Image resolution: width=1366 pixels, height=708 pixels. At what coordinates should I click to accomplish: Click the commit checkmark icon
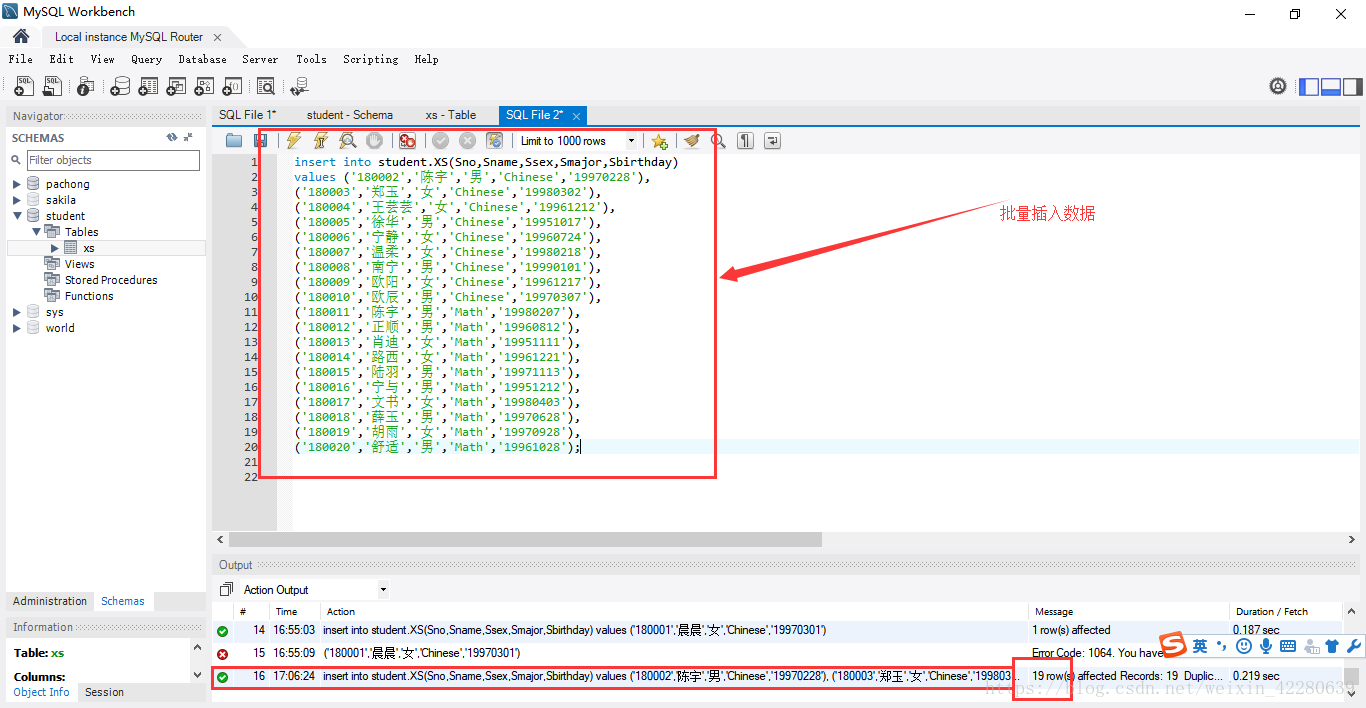(x=440, y=141)
